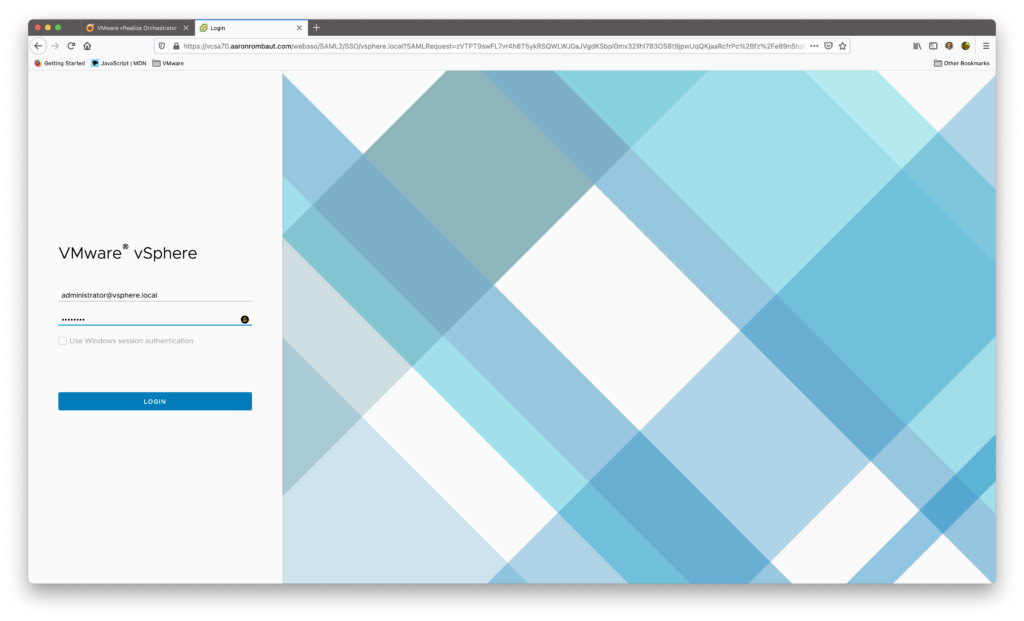Image resolution: width=1024 pixels, height=621 pixels.
Task: Show site security lock information
Action: tap(176, 46)
